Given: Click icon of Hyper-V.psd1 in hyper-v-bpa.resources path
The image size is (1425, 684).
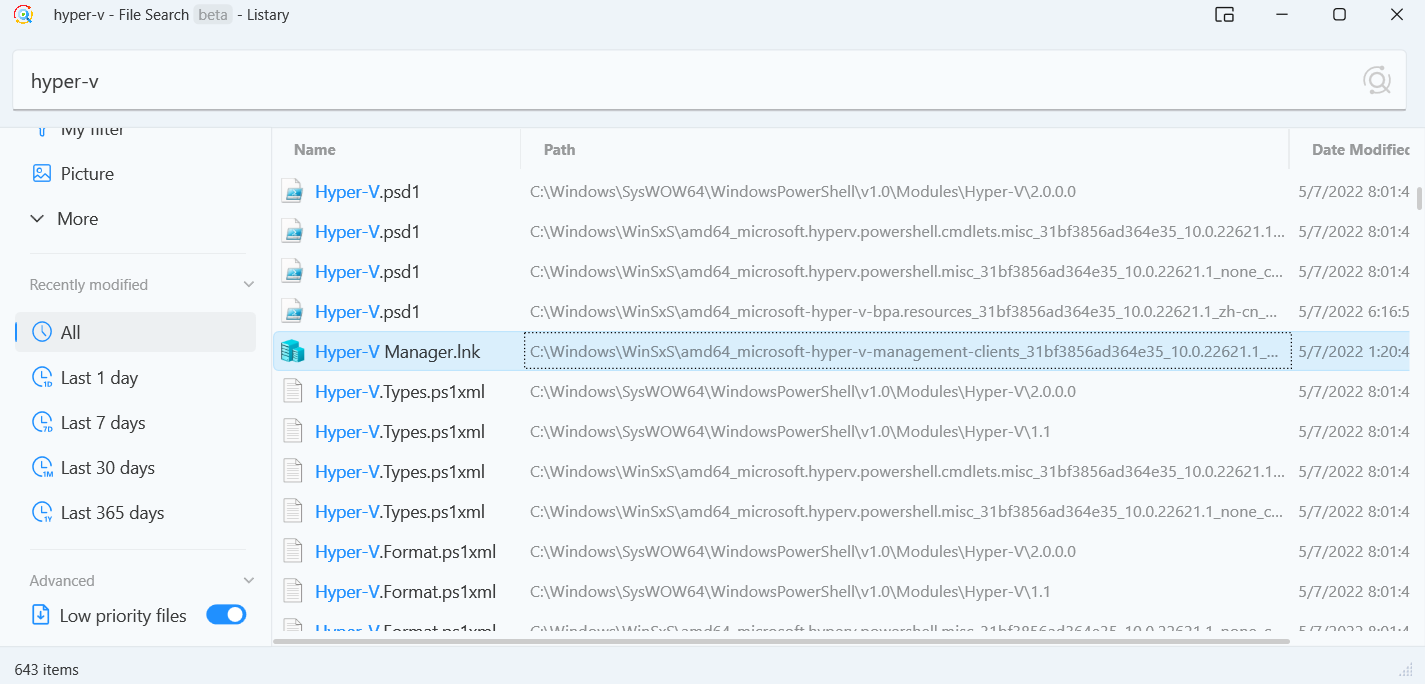Looking at the screenshot, I should click(x=292, y=311).
